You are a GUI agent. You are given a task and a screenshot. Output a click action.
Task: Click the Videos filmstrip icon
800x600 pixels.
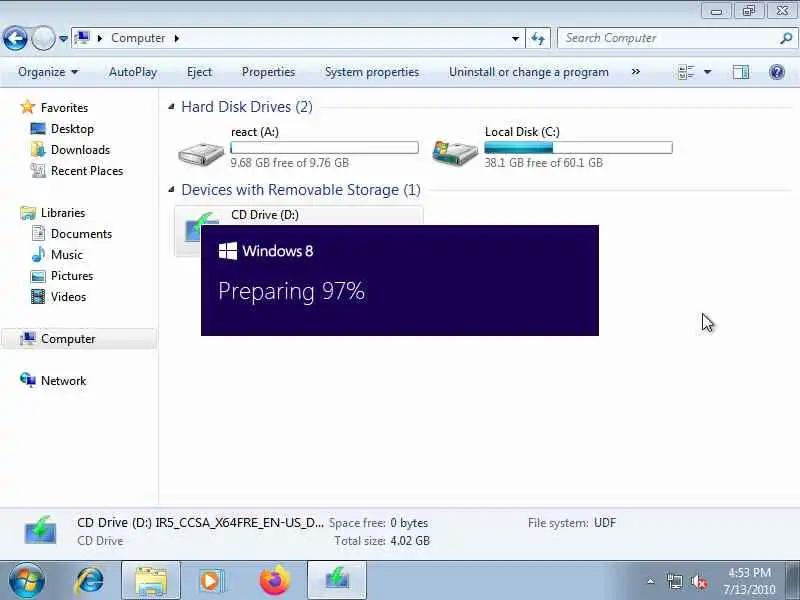click(38, 296)
